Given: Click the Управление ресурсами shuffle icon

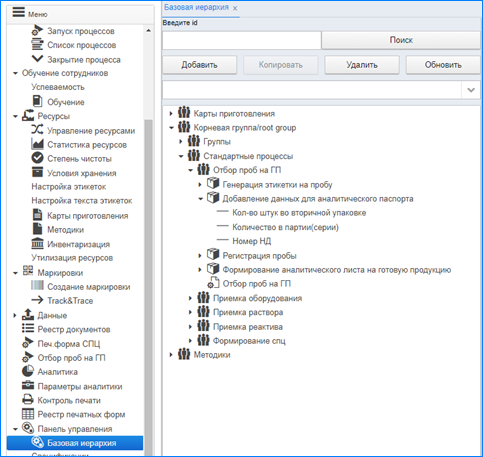Looking at the screenshot, I should [37, 130].
